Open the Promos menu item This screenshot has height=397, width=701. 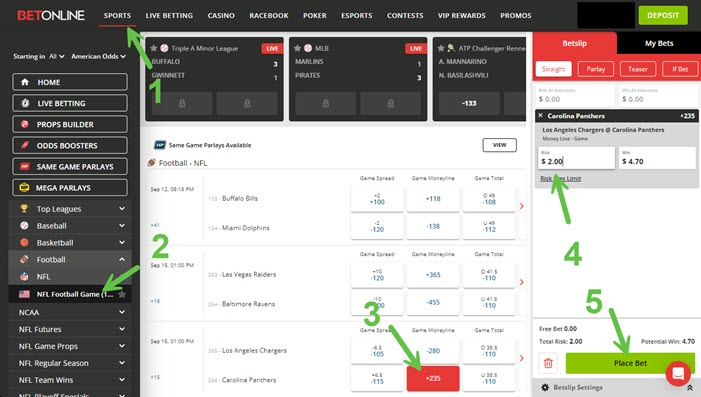pyautogui.click(x=515, y=15)
